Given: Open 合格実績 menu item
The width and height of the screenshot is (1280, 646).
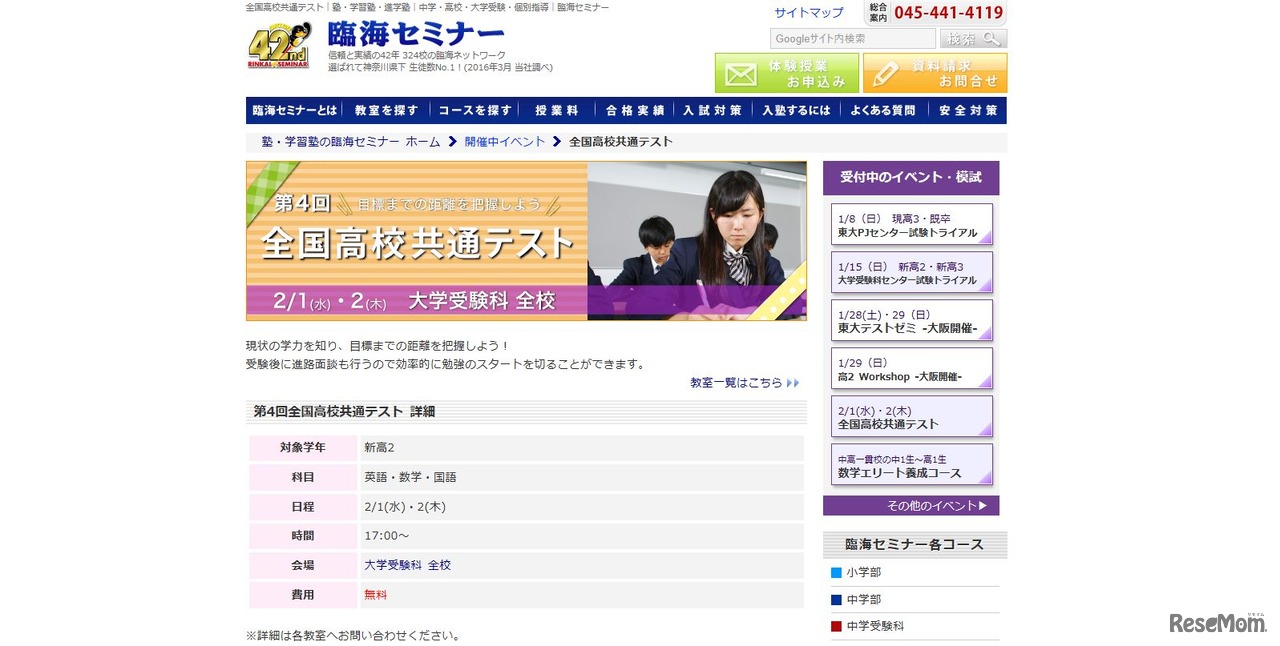Looking at the screenshot, I should 635,110.
